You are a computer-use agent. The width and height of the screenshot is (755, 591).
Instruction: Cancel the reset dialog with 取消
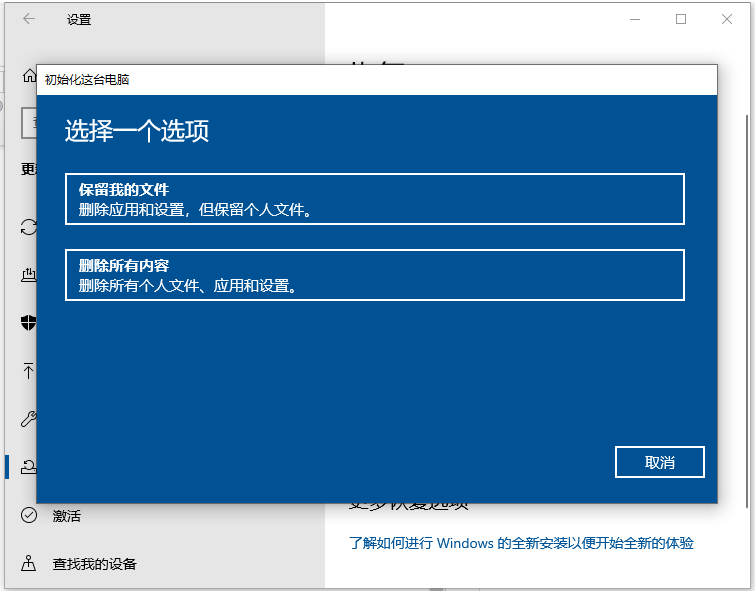pyautogui.click(x=659, y=462)
